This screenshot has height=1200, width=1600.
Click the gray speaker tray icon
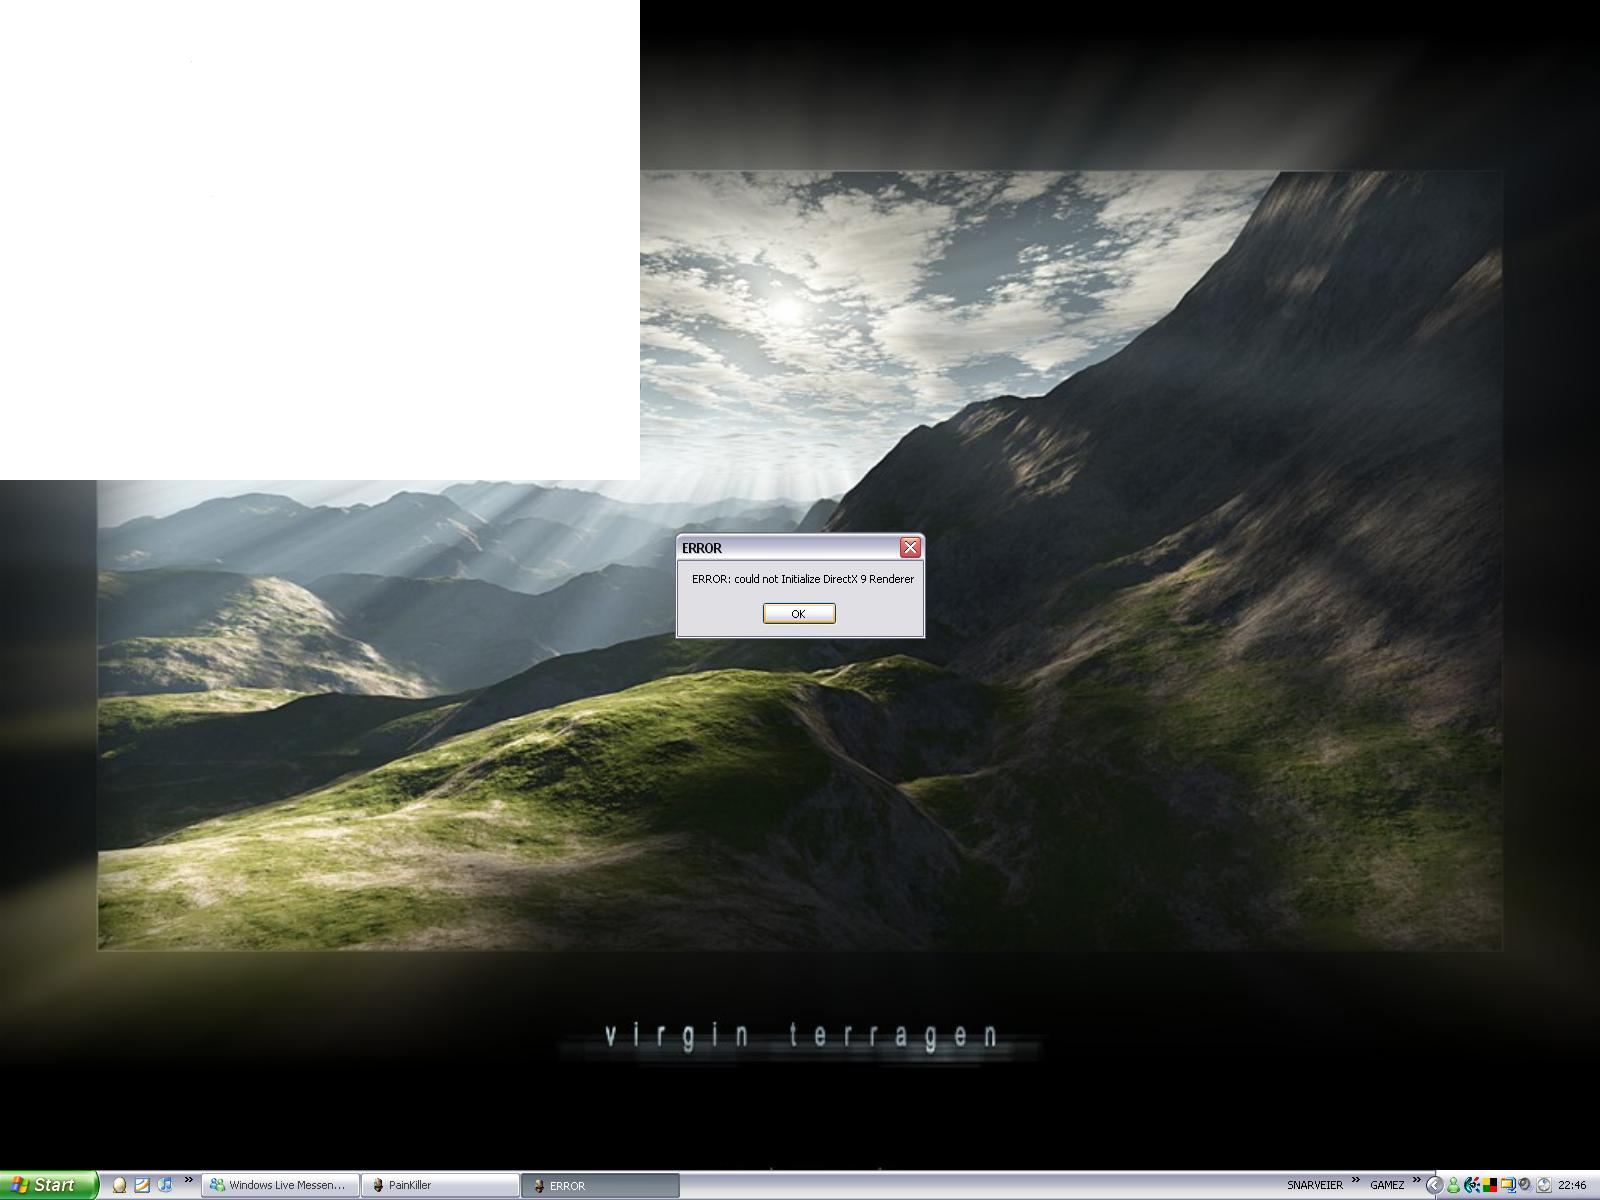1525,1184
